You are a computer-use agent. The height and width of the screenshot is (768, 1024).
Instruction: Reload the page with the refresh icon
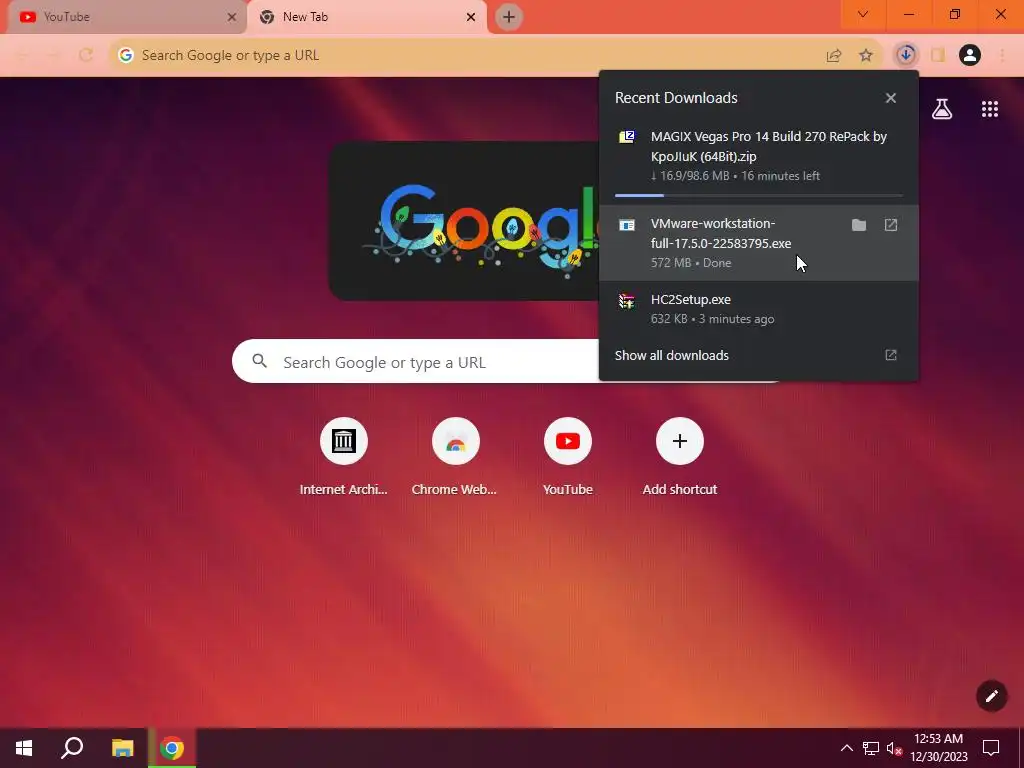tap(86, 56)
